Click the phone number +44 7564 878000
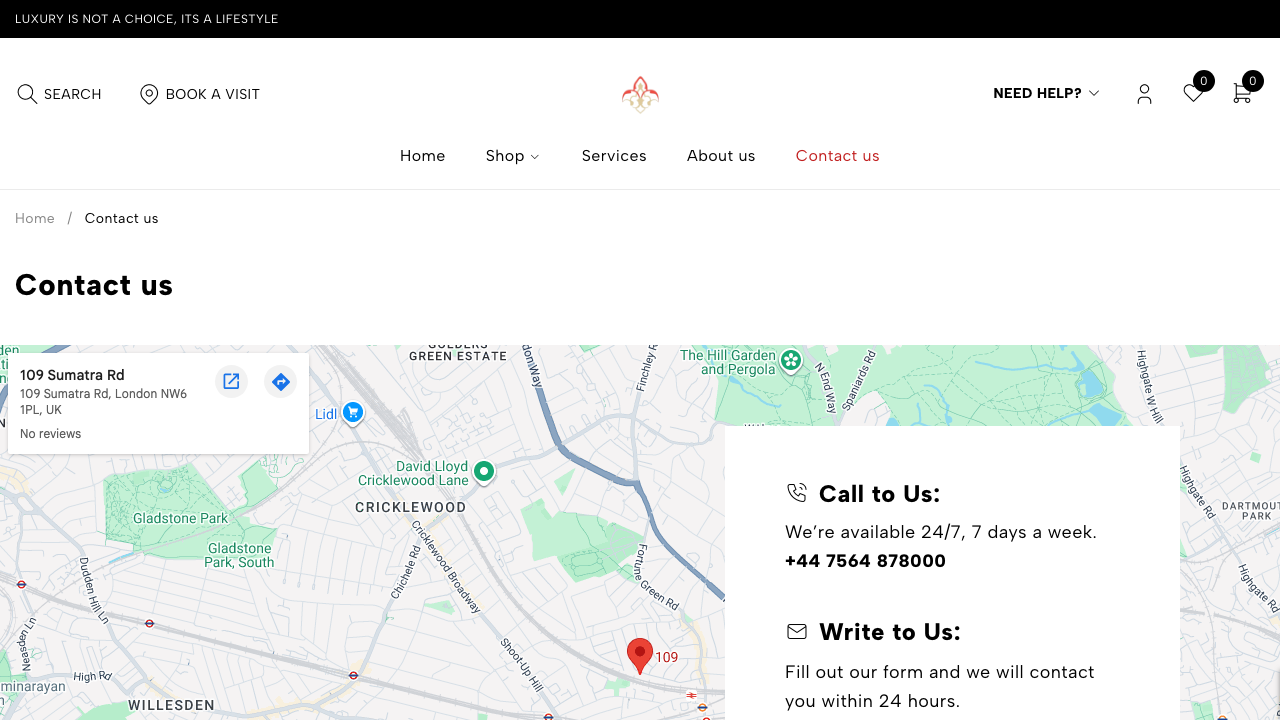The width and height of the screenshot is (1280, 720). [865, 561]
